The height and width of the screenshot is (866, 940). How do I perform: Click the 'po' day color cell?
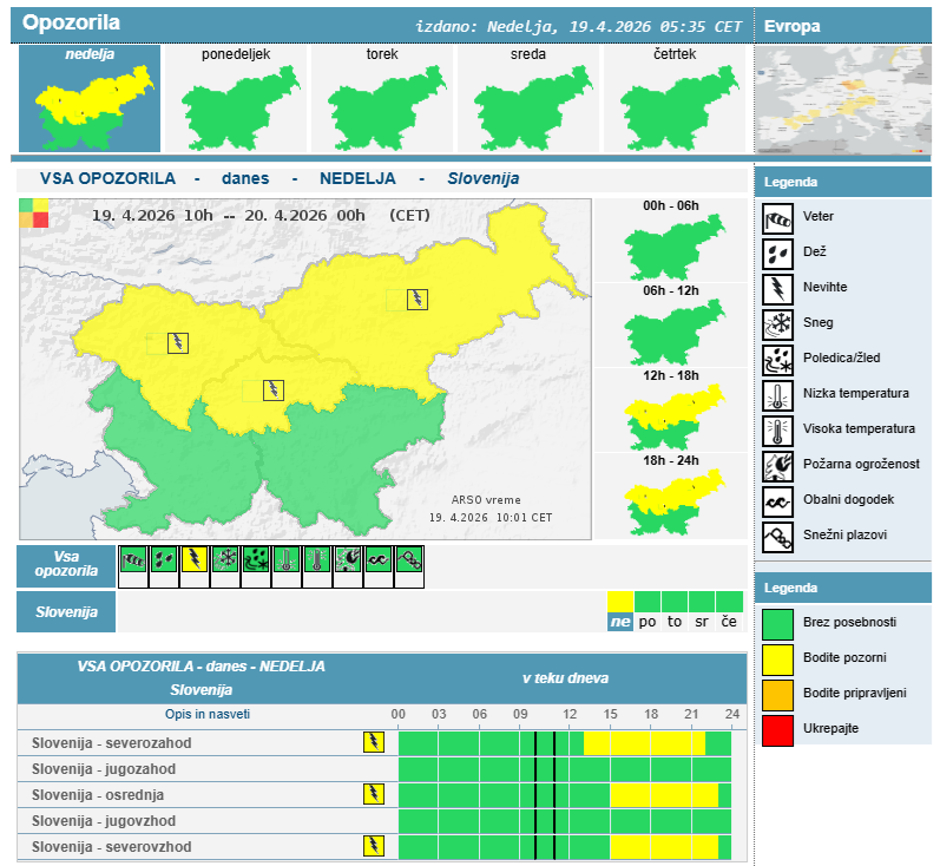[648, 601]
